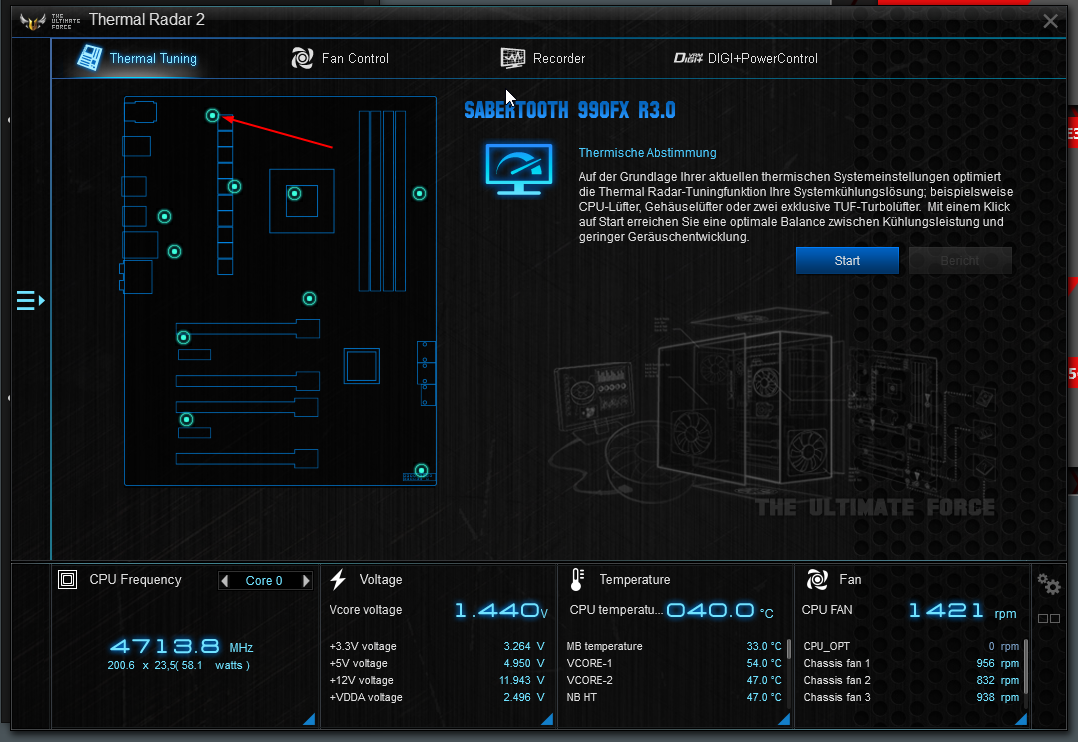Click the CPU temperature 040.0 reading
The image size is (1078, 742).
(720, 611)
